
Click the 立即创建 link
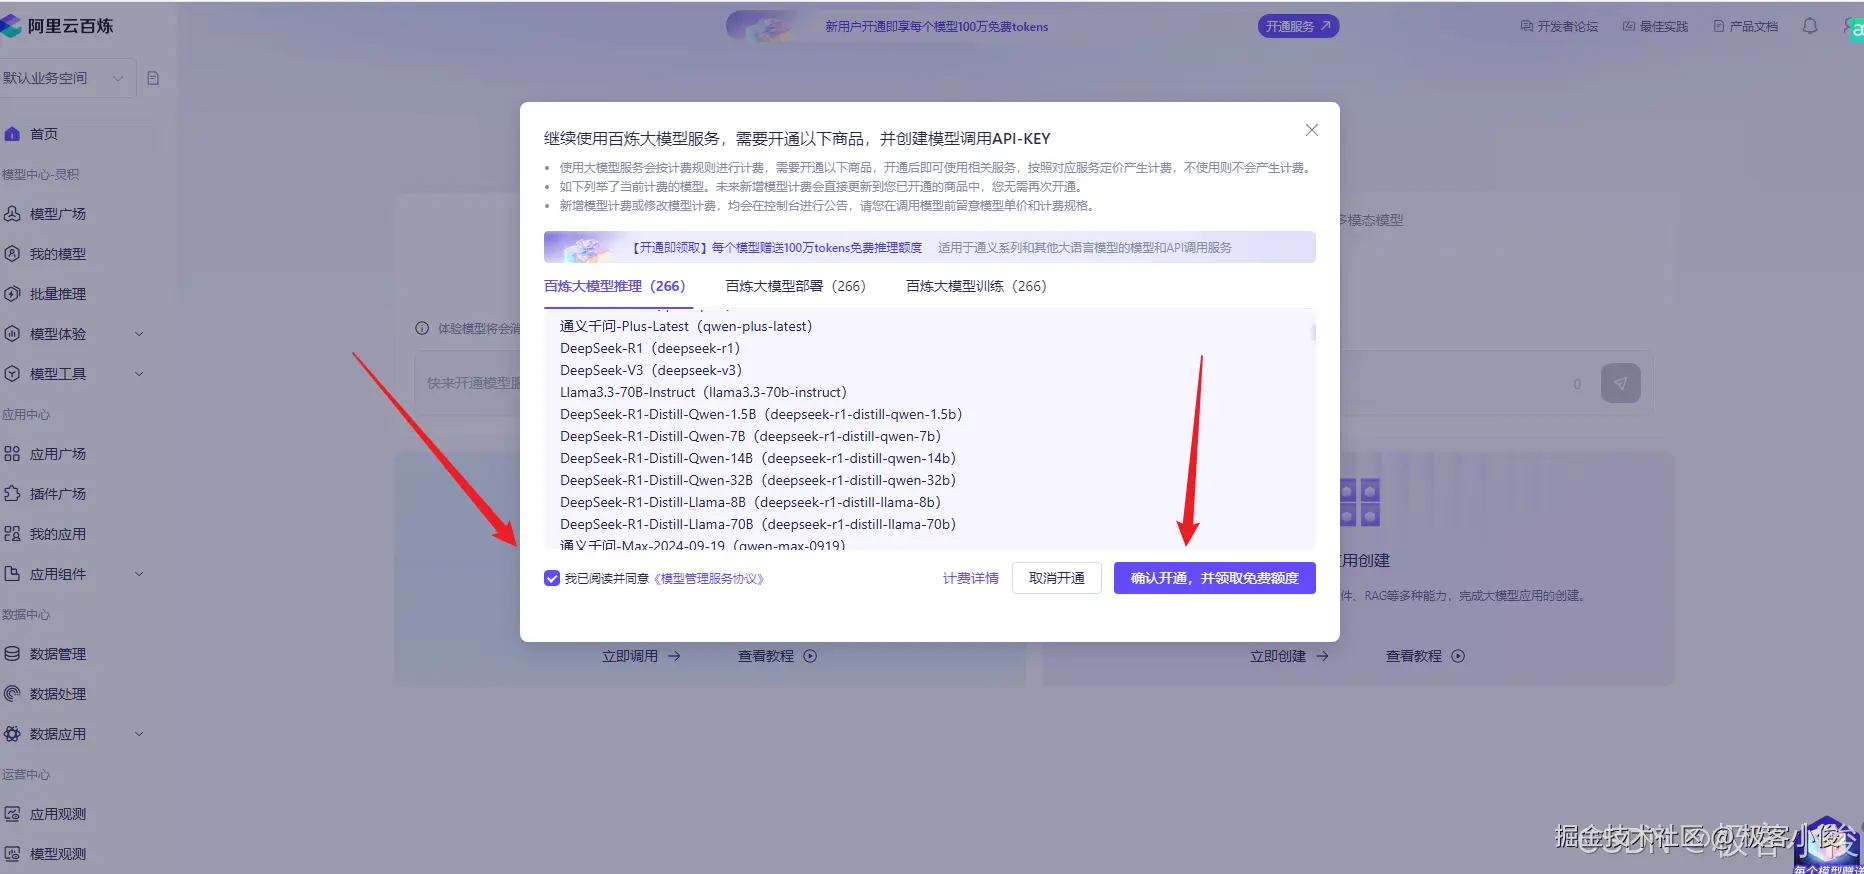[1289, 656]
